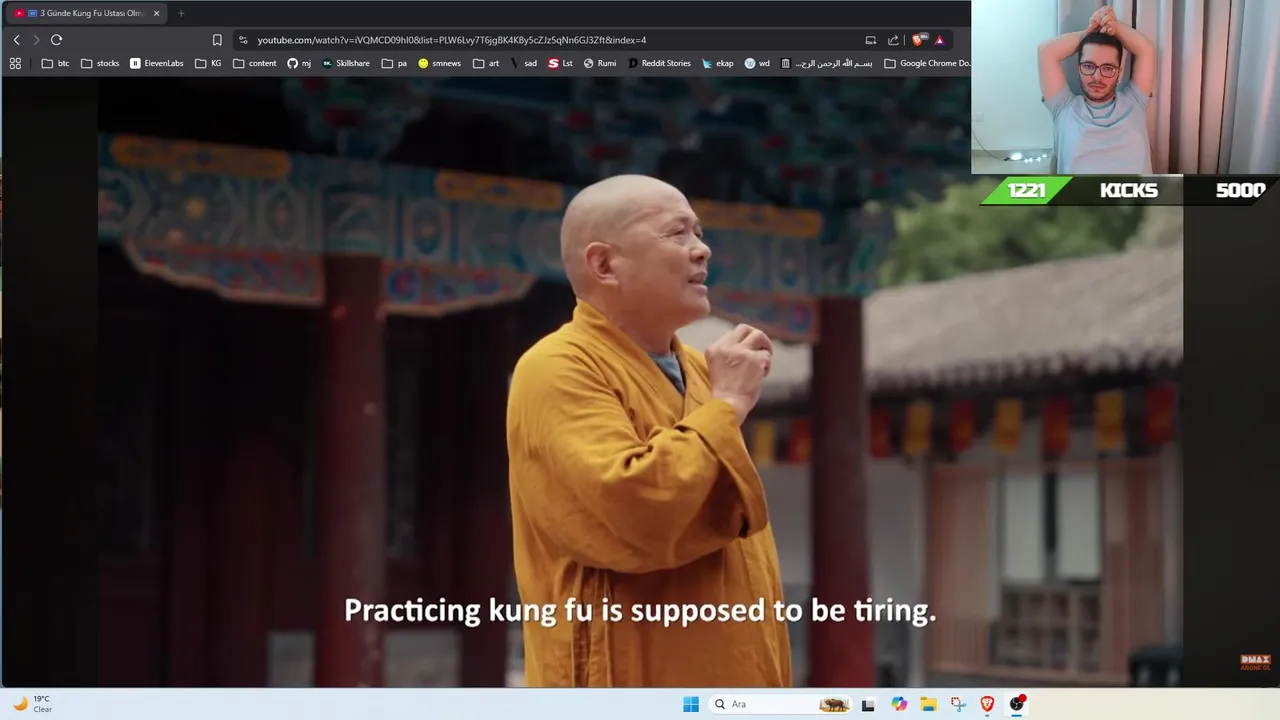
Task: Open the mj GitHub bookmark
Action: point(299,63)
